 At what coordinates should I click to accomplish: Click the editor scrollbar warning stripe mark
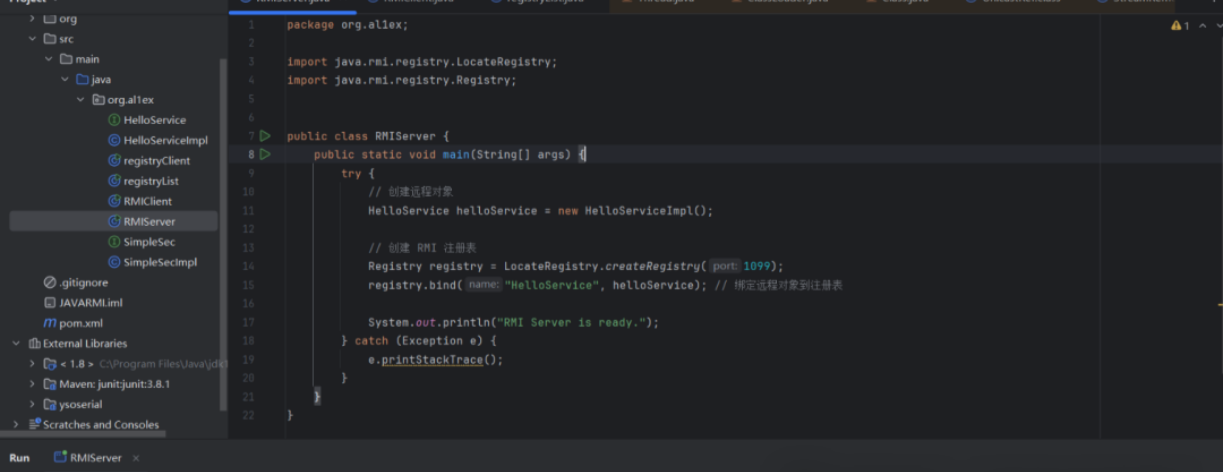click(1218, 304)
